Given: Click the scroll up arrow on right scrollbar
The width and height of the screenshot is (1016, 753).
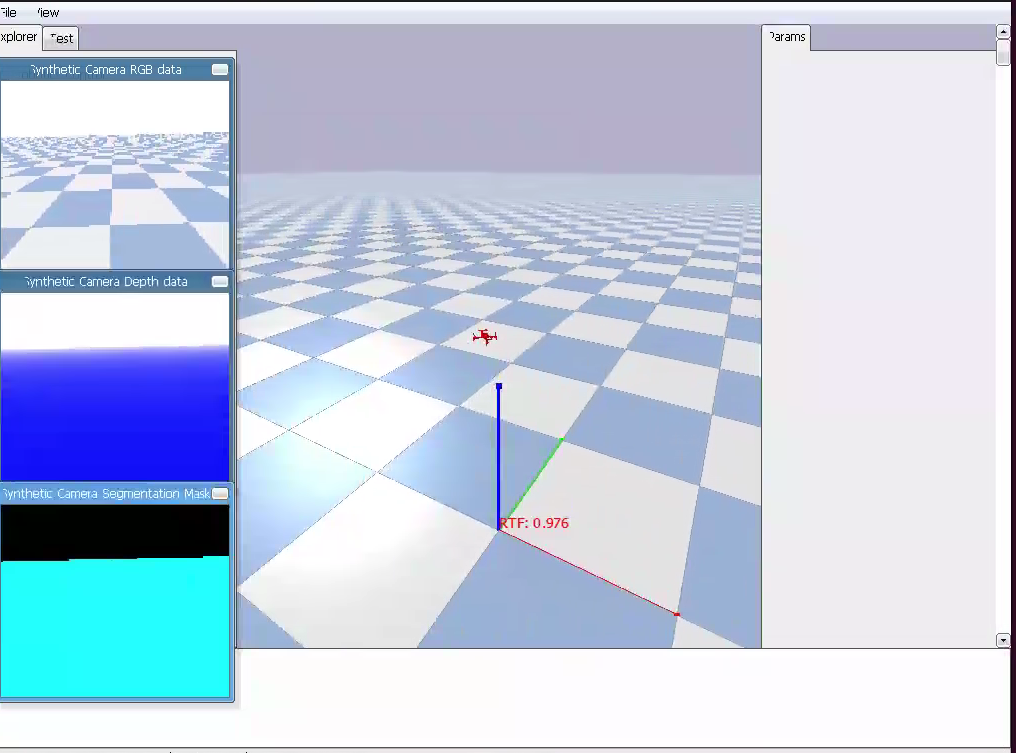Looking at the screenshot, I should coord(1003,32).
